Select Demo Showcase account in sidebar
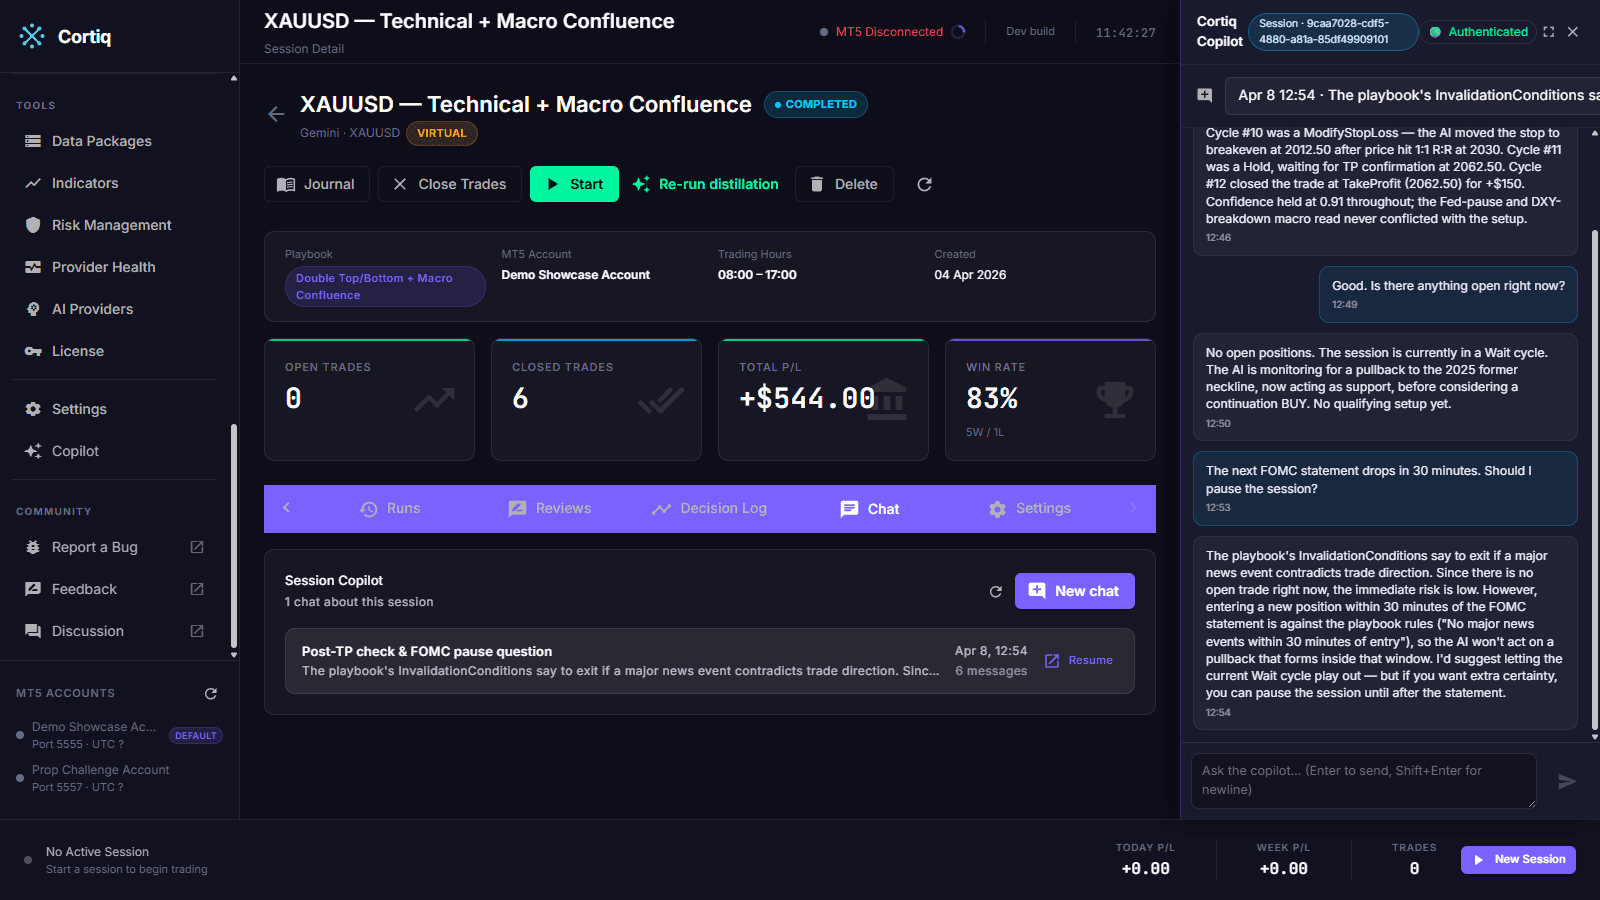 (94, 735)
